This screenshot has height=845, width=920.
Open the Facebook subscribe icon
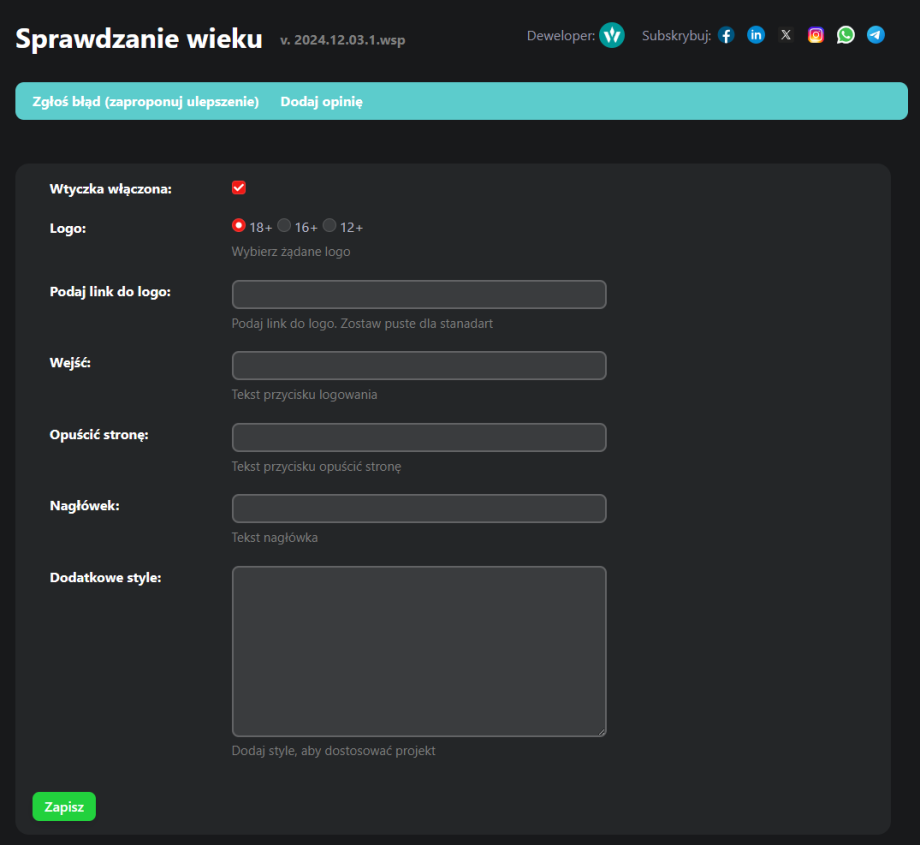click(x=725, y=34)
